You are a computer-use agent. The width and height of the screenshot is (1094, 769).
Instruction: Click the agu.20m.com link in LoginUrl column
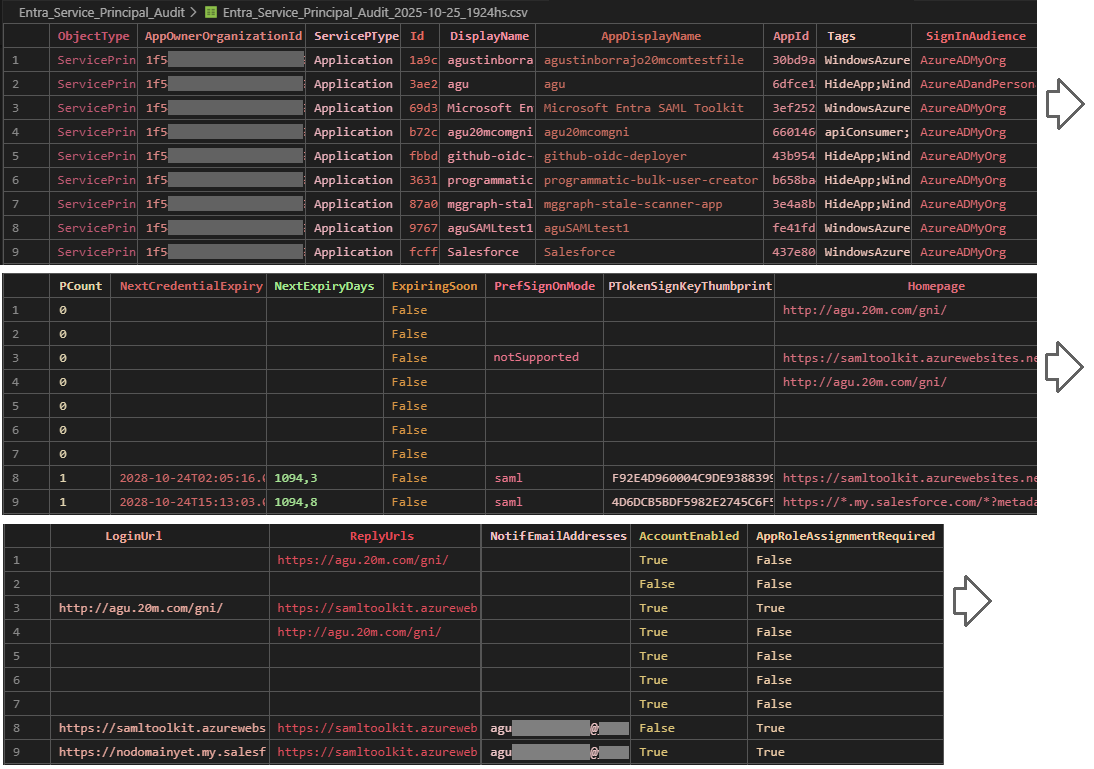click(140, 608)
